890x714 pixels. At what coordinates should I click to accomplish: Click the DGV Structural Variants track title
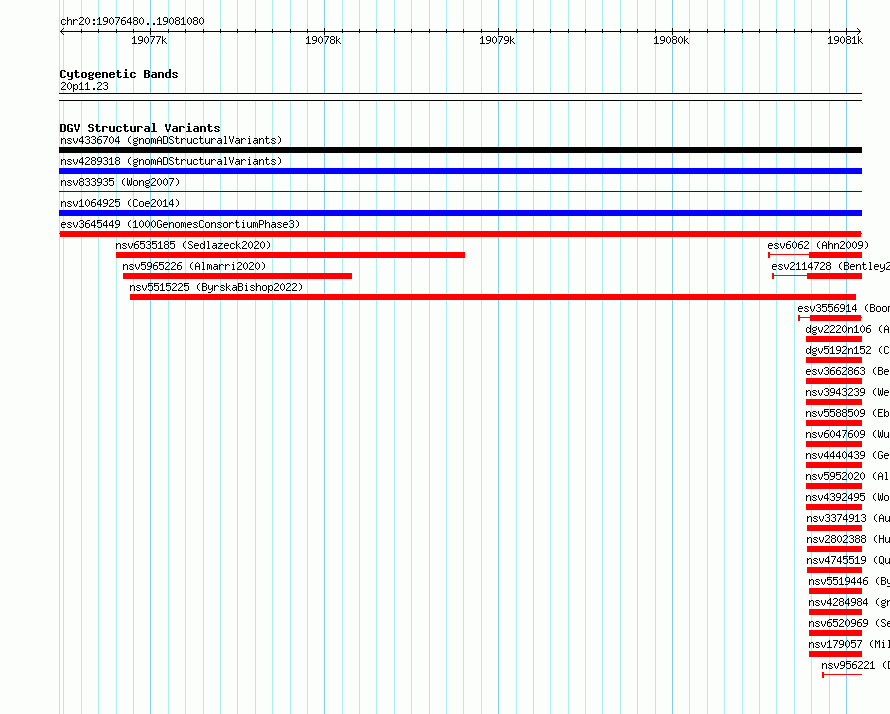tap(140, 128)
